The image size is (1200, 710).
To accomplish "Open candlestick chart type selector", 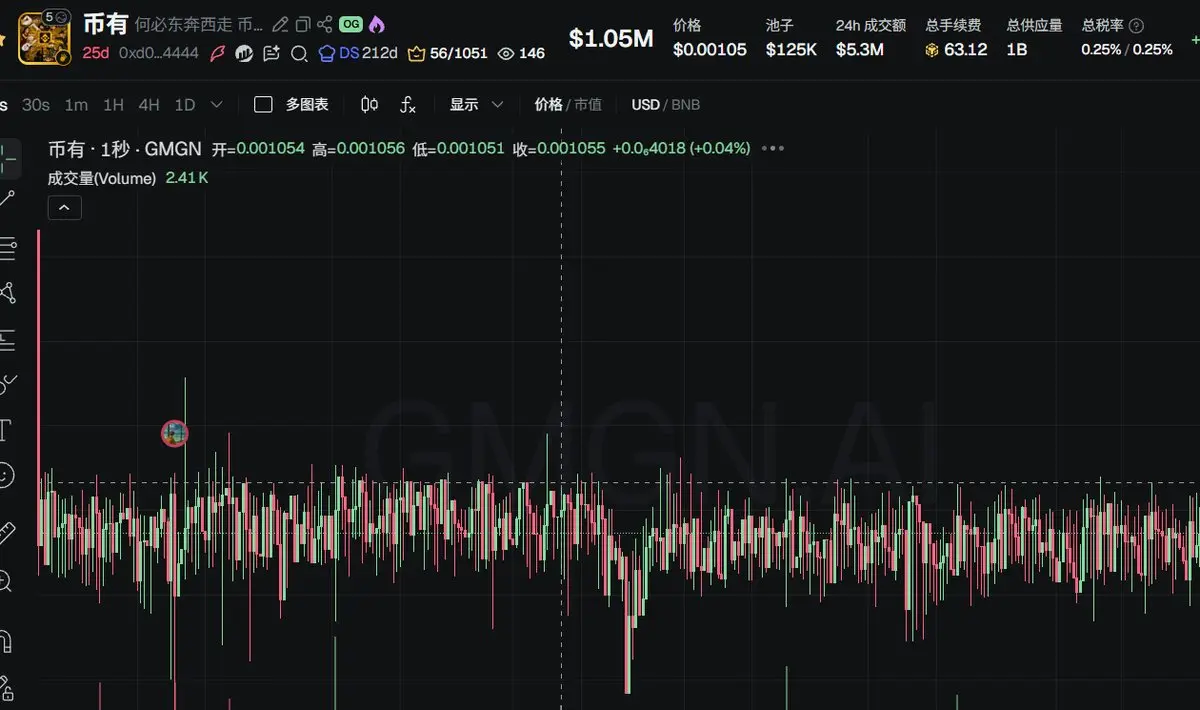I will [x=369, y=104].
